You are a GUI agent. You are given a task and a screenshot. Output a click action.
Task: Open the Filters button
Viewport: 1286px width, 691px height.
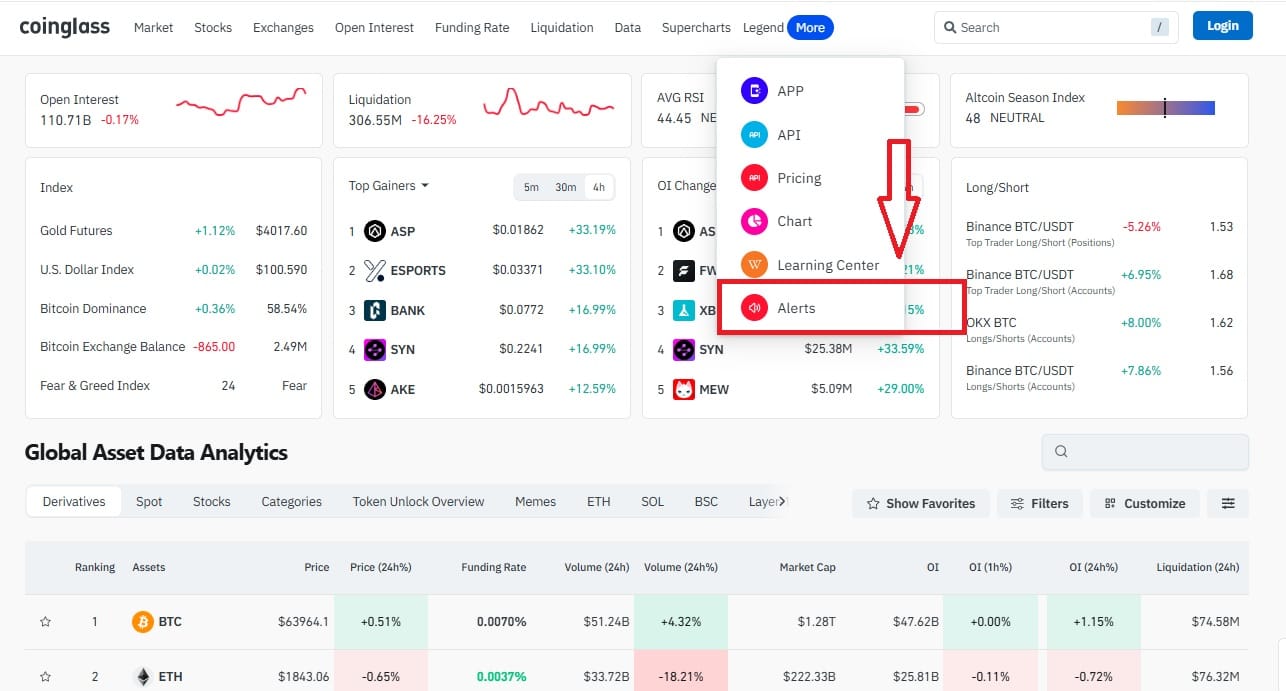(1040, 503)
